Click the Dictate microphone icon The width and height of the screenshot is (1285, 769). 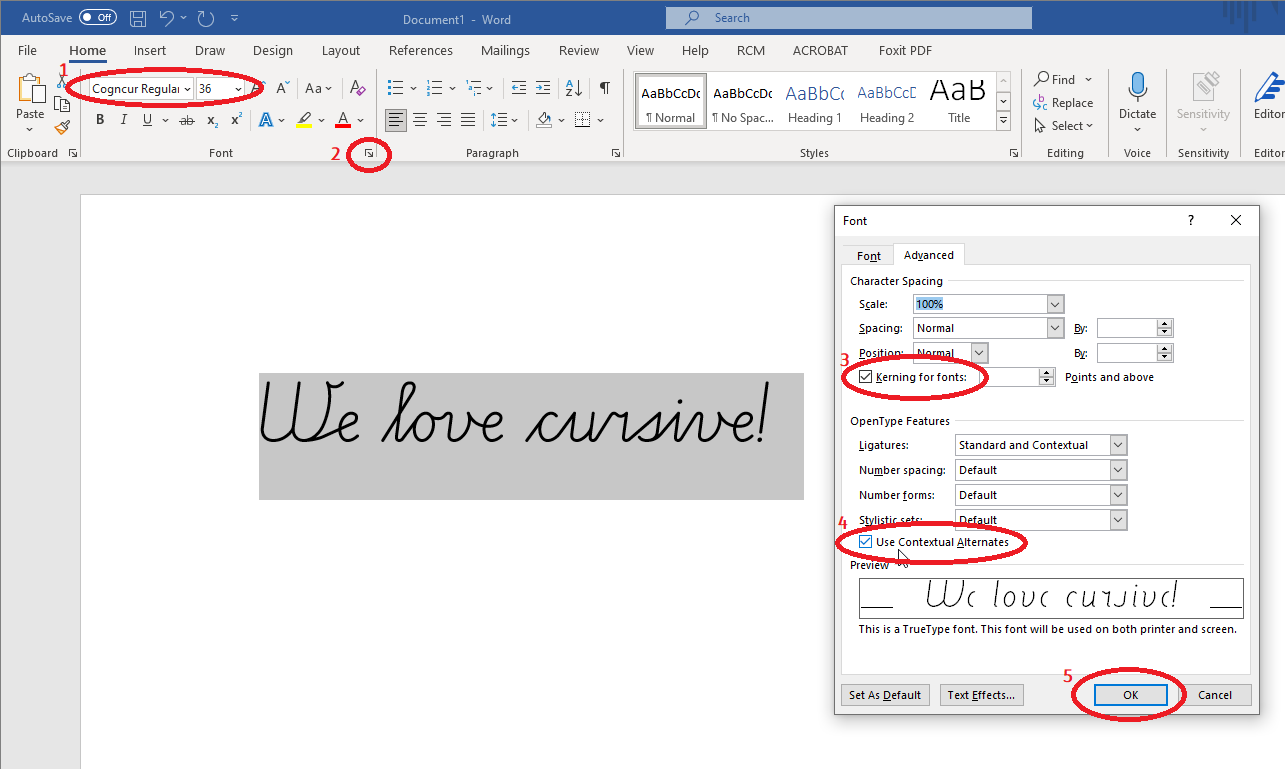pyautogui.click(x=1137, y=88)
